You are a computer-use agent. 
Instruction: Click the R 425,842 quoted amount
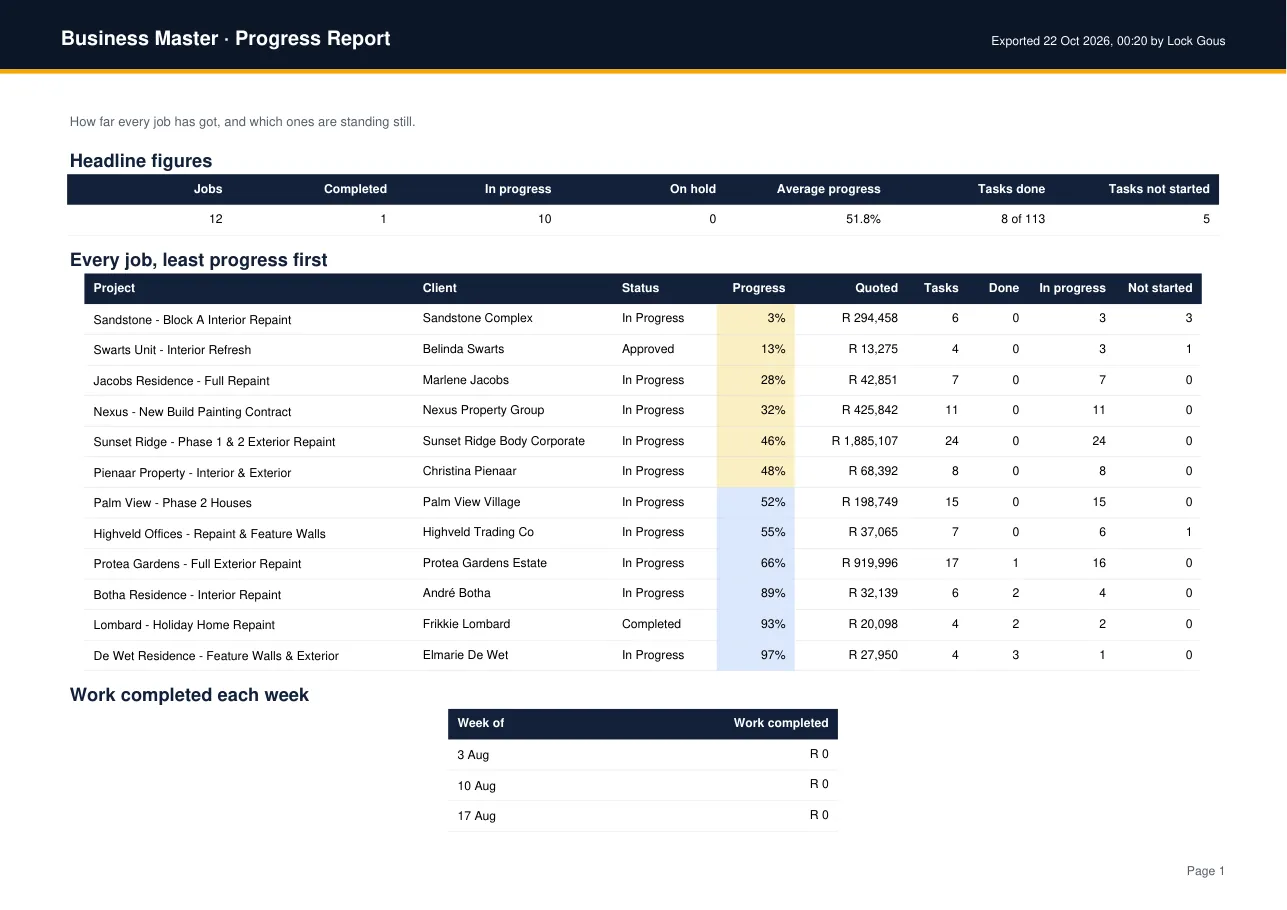pyautogui.click(x=870, y=410)
